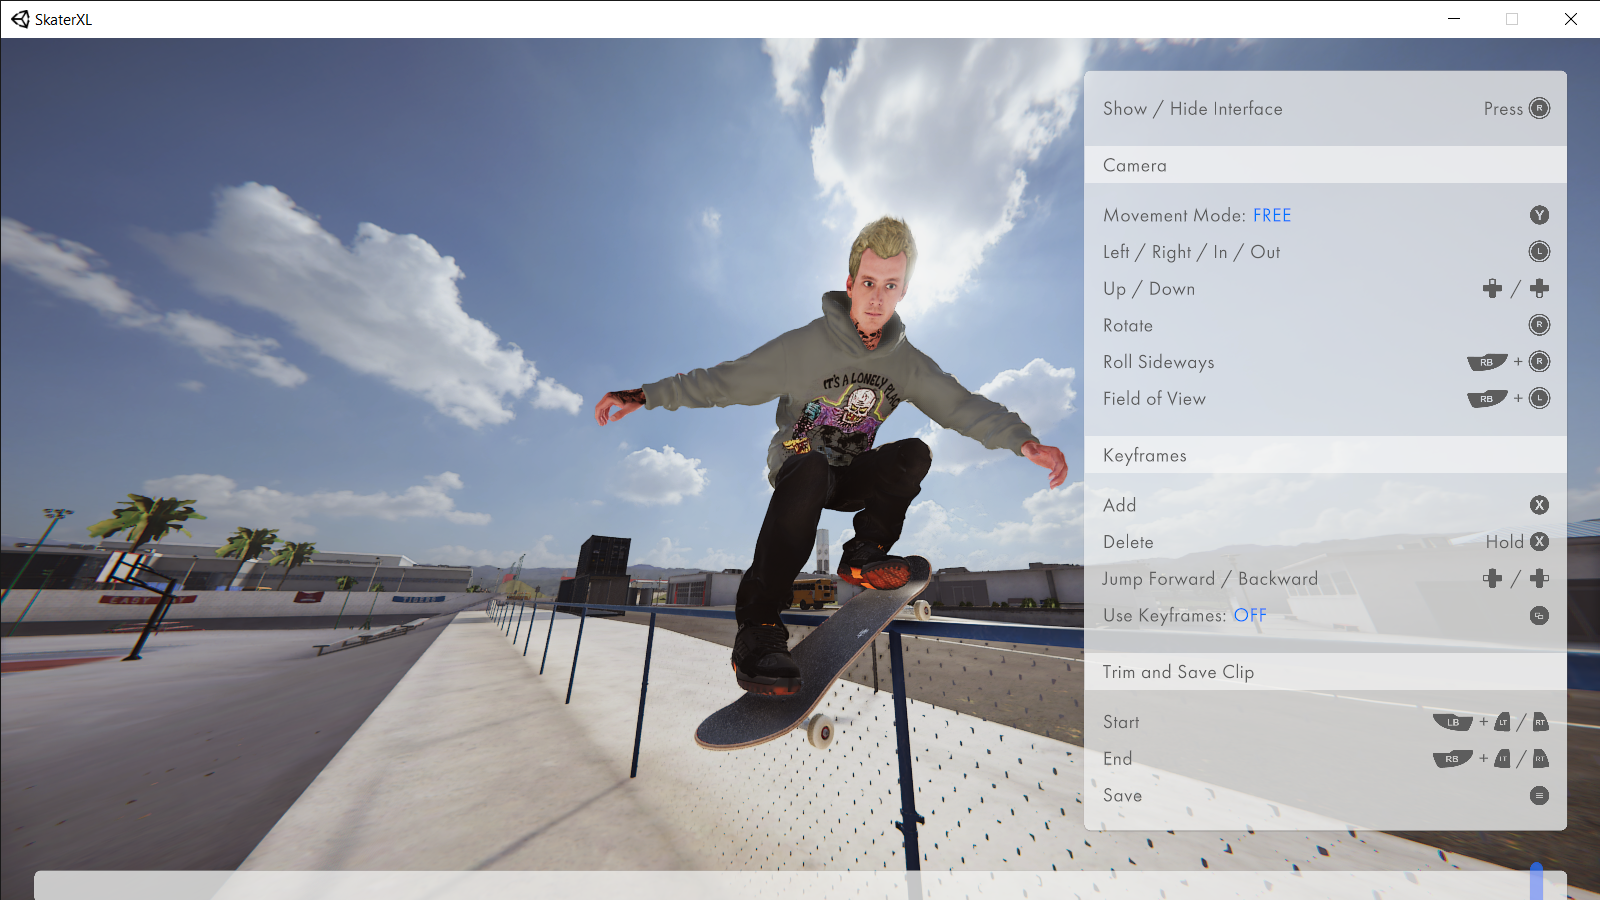The width and height of the screenshot is (1600, 900).
Task: Toggle the Use Keyframes OFF value
Action: (1250, 615)
